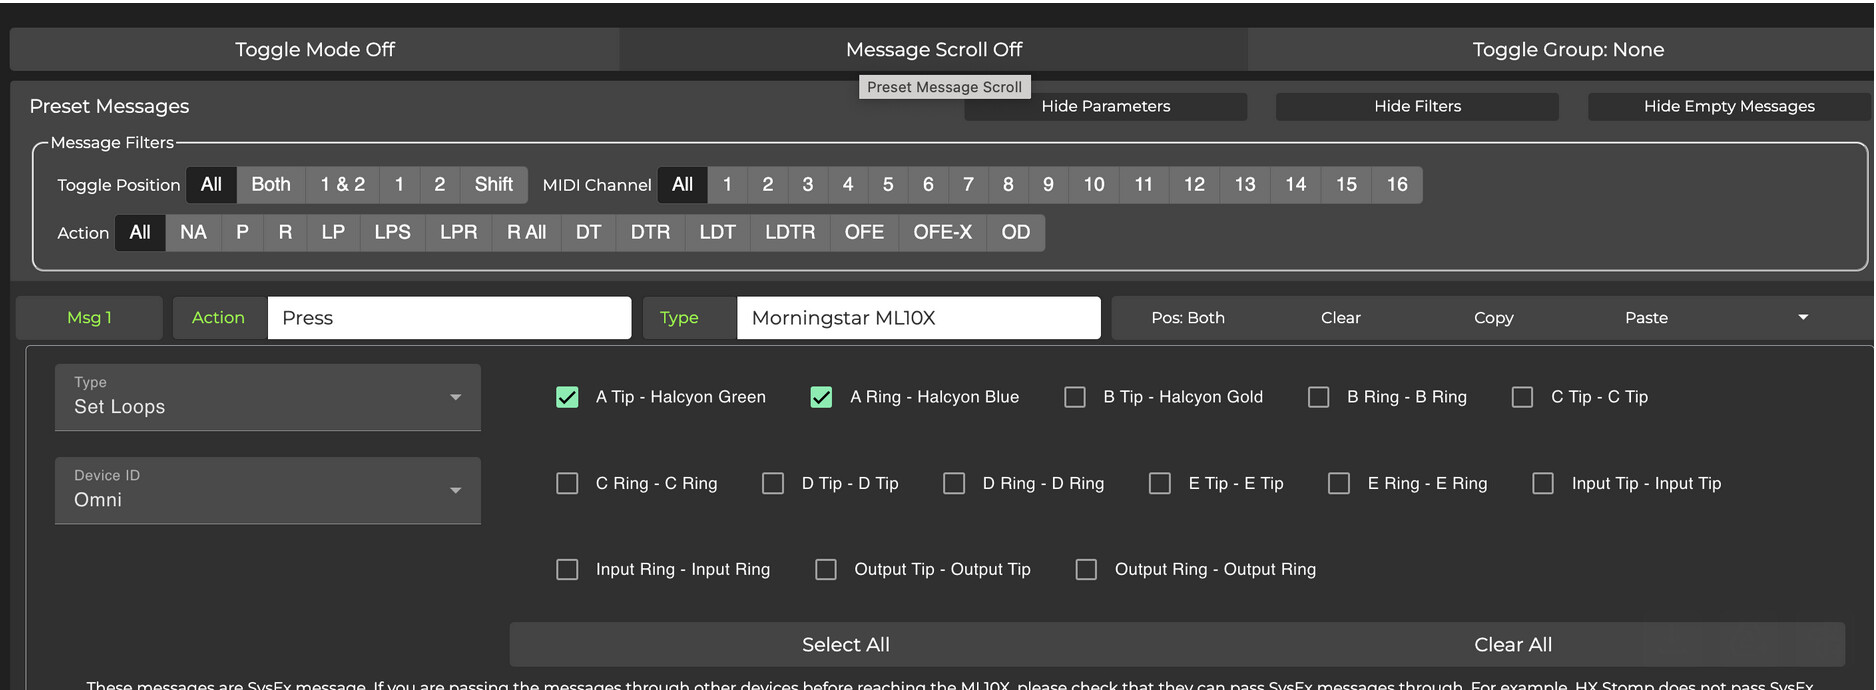Filter by MIDI Channel 10
Screen dimensions: 1876x690
(1094, 184)
